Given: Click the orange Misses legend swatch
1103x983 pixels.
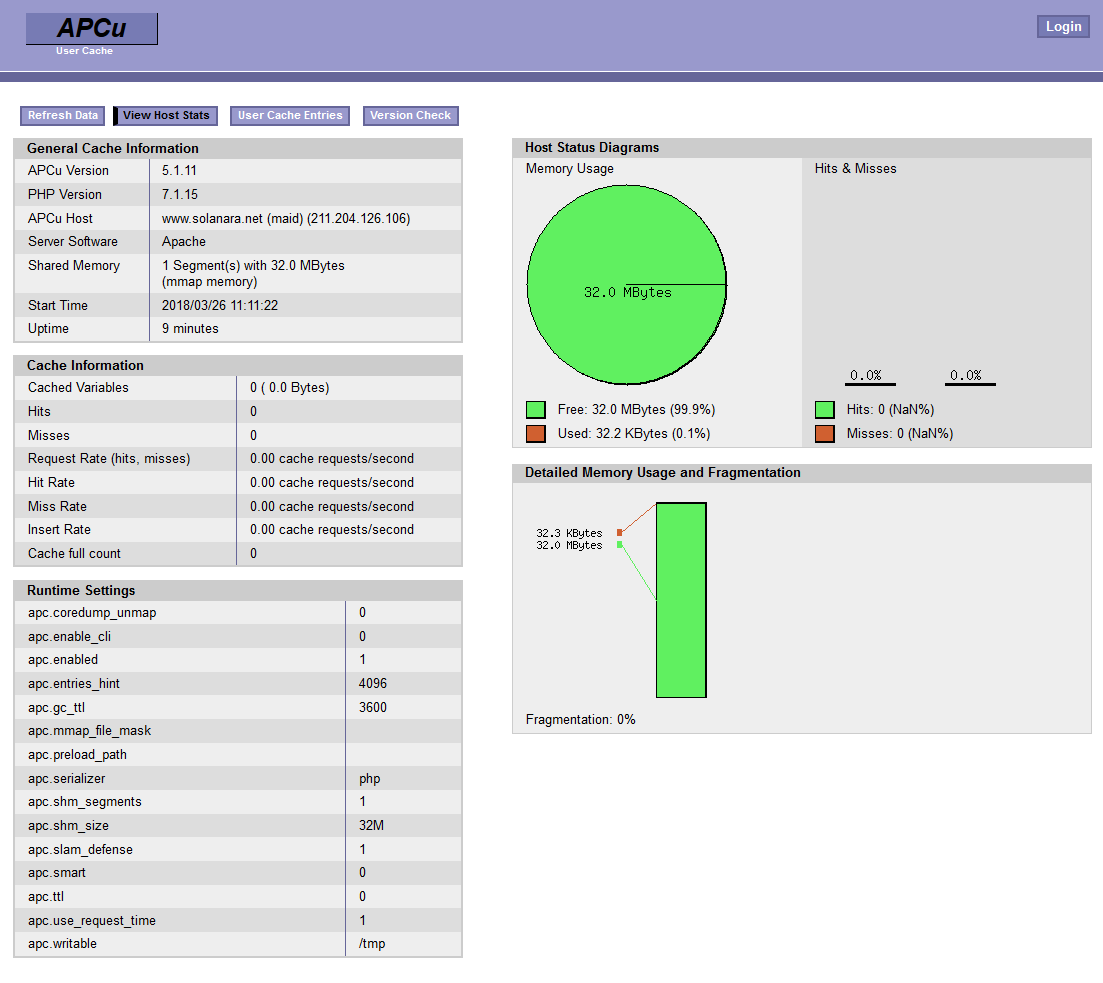Looking at the screenshot, I should tap(825, 434).
